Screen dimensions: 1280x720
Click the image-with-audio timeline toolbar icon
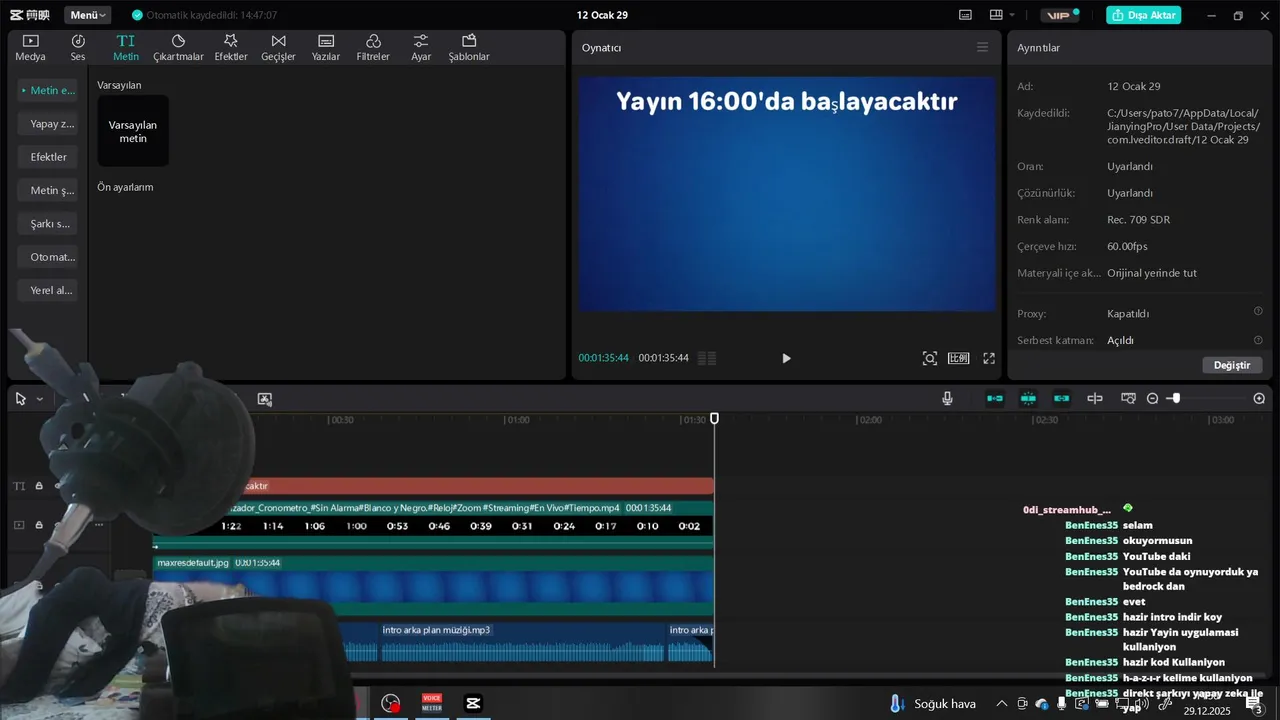pos(265,398)
